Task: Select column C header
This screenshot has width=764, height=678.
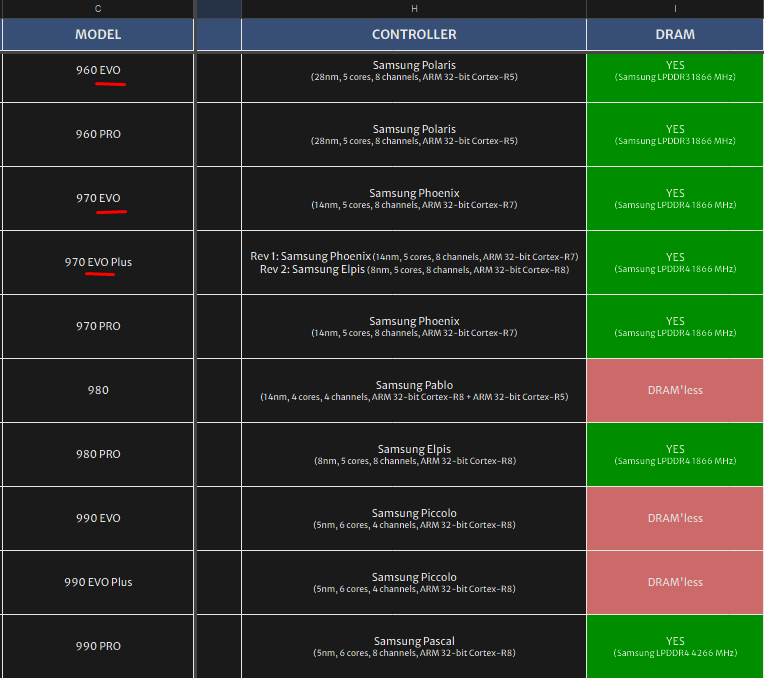Action: [x=98, y=9]
